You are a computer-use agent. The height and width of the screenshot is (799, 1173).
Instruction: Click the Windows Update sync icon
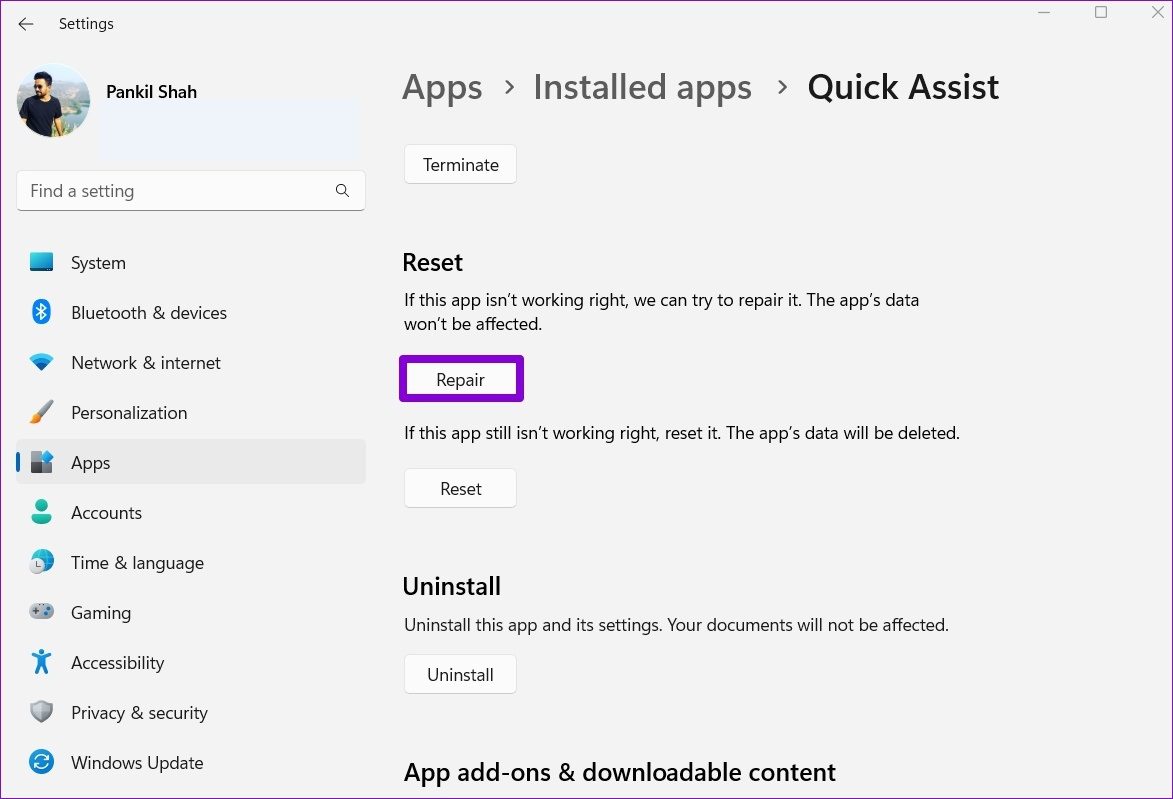[x=41, y=762]
